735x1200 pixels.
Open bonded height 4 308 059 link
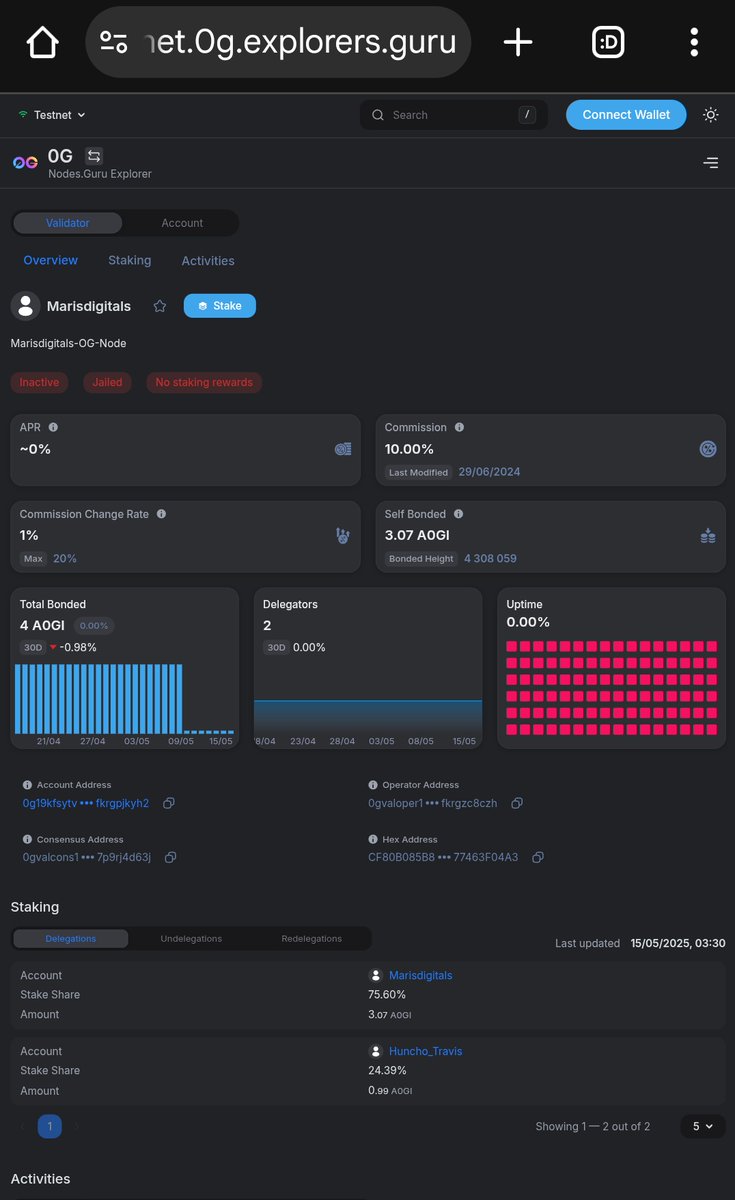pyautogui.click(x=490, y=558)
